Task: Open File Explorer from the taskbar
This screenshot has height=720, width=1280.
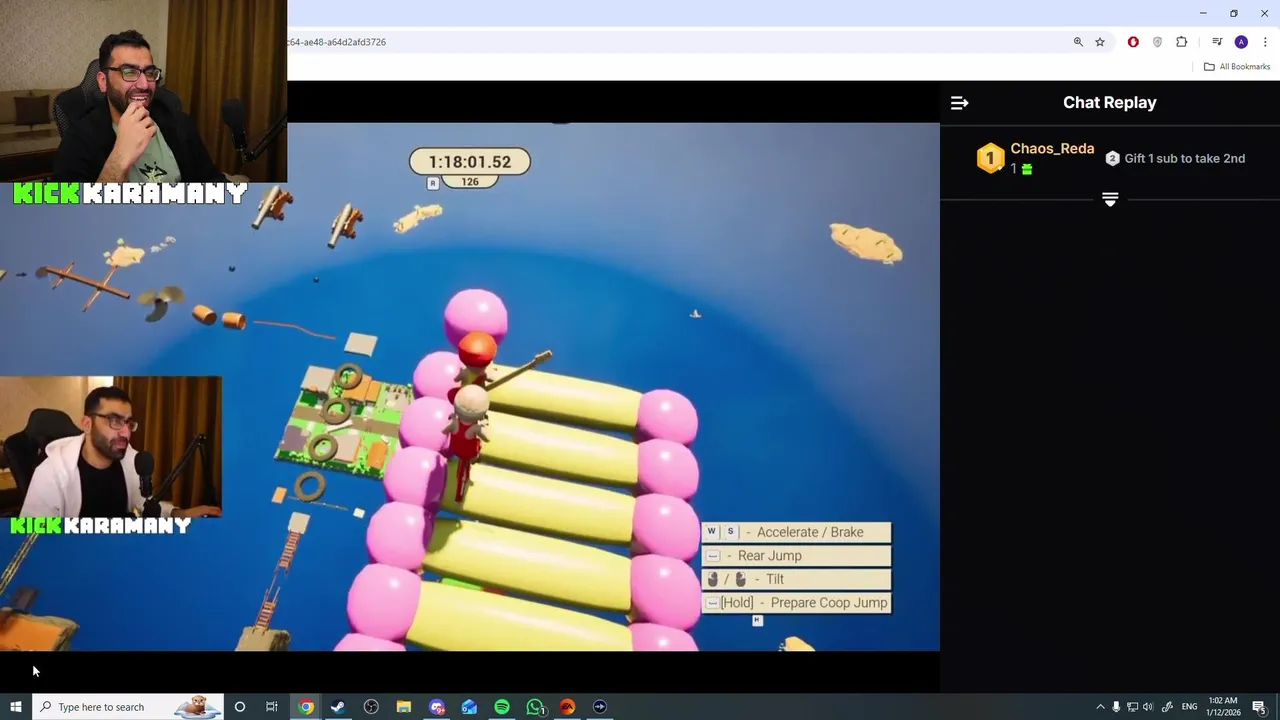Action: pyautogui.click(x=404, y=707)
